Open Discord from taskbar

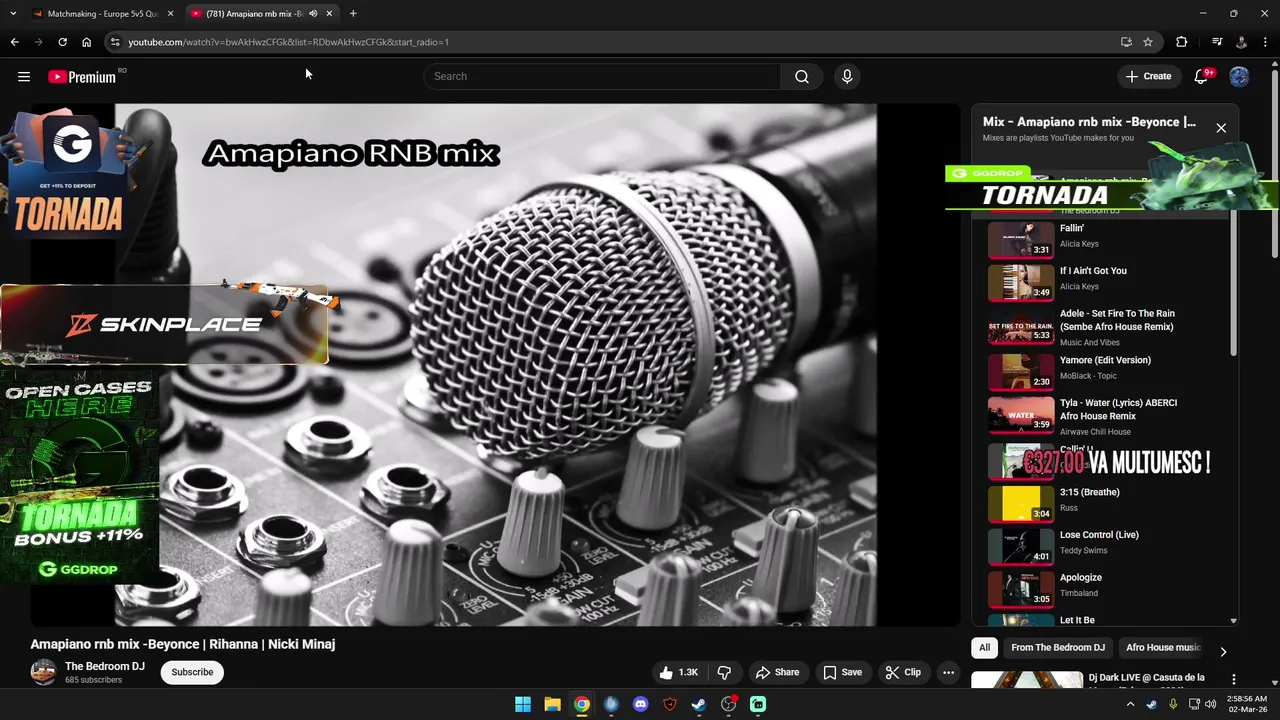tap(641, 704)
